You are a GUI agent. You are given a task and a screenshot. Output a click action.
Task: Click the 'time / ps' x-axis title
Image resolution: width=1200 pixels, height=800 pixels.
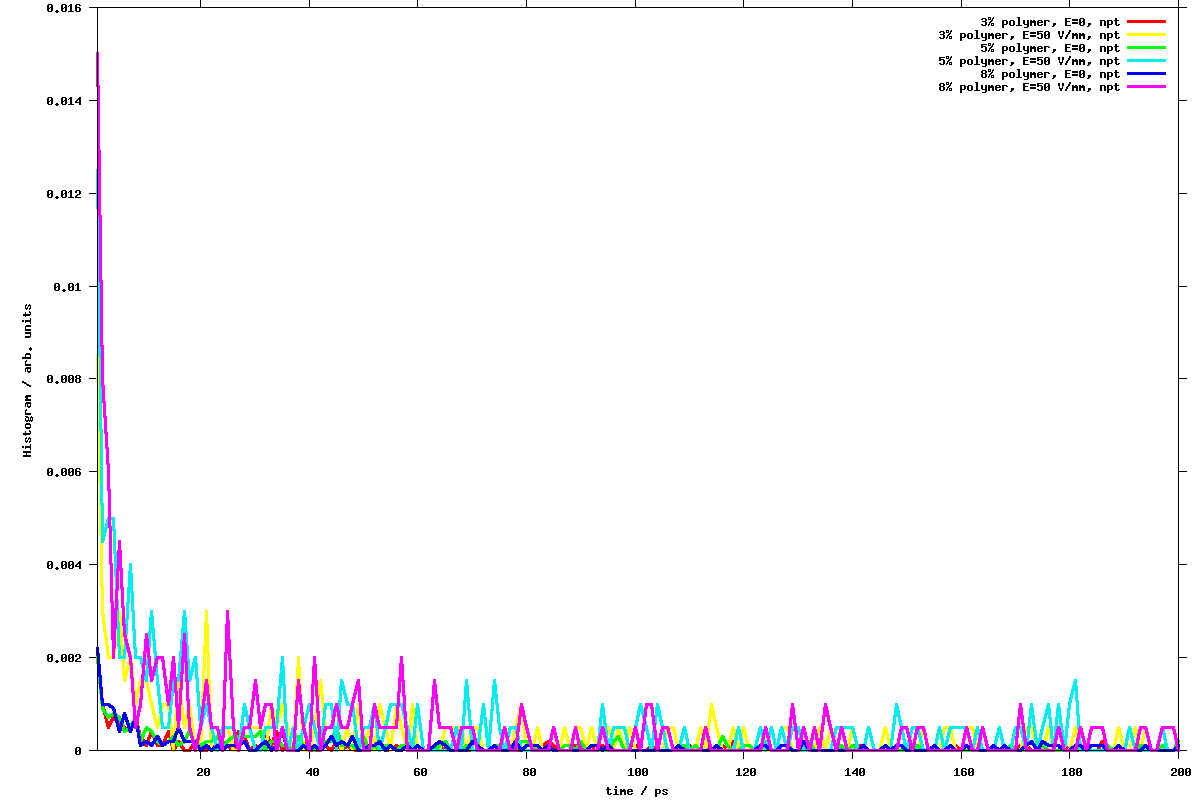637,791
